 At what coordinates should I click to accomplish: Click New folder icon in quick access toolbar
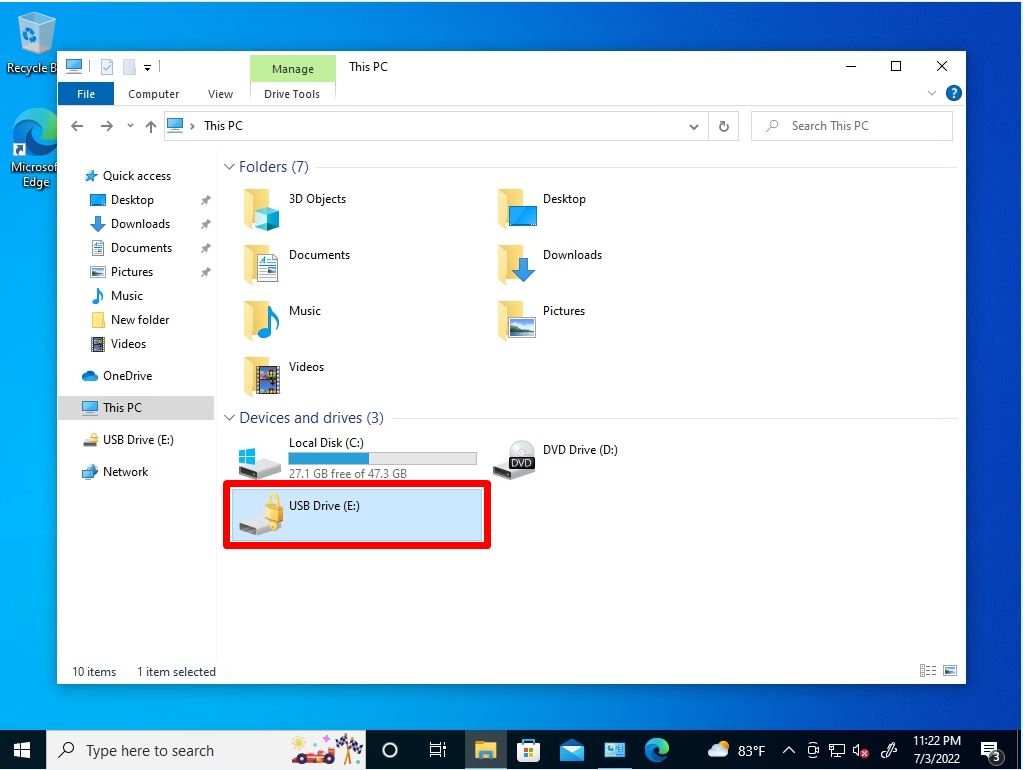click(129, 67)
